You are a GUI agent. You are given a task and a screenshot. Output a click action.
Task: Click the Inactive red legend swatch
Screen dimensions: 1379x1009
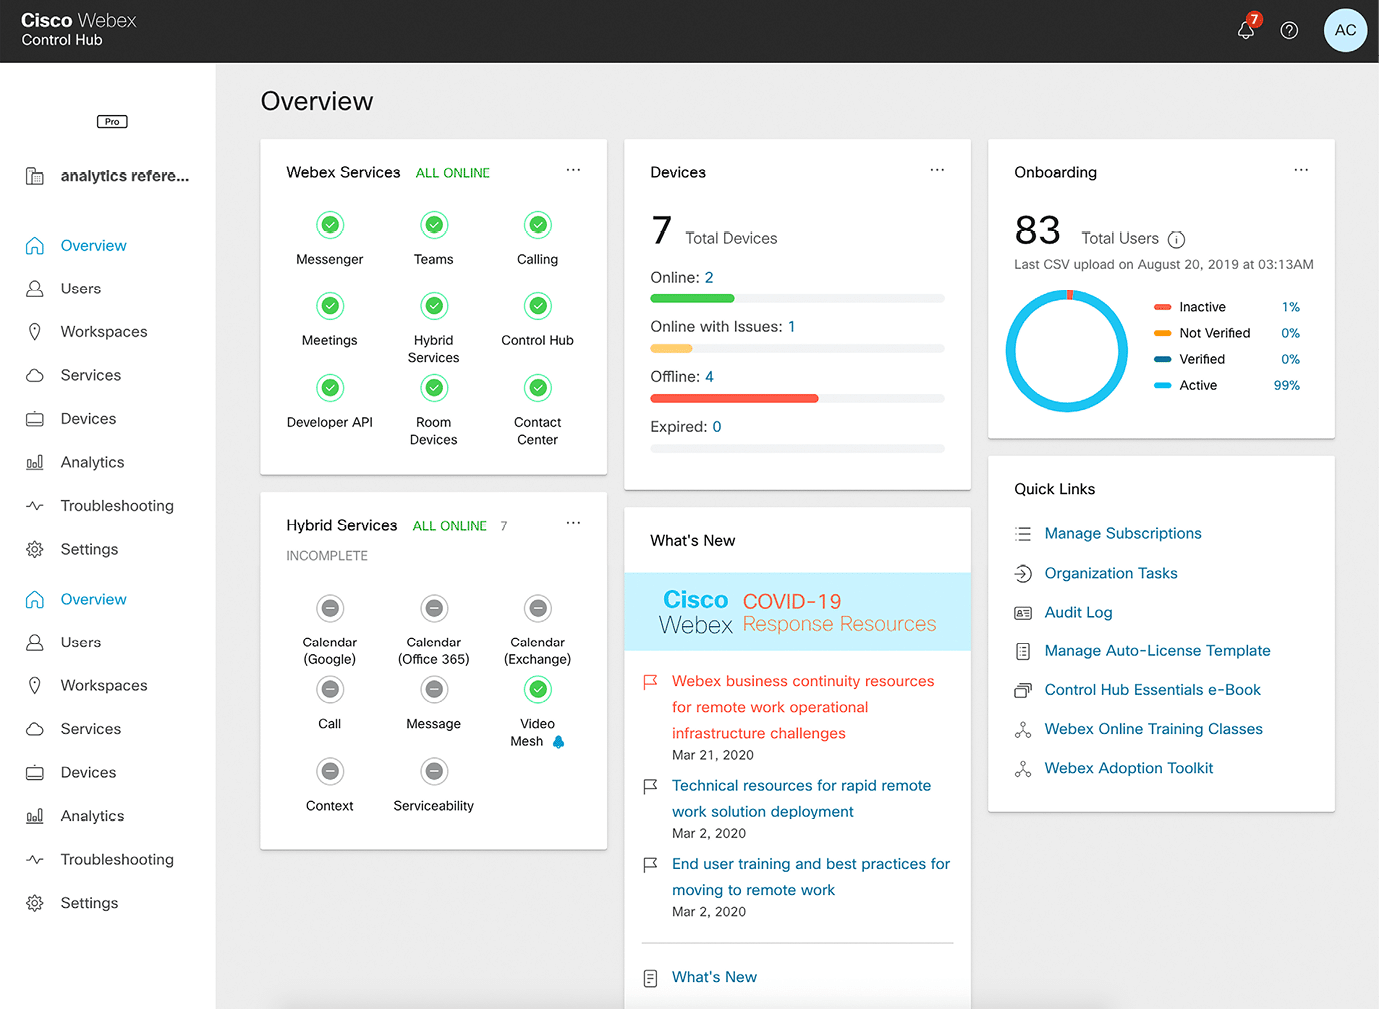click(x=1162, y=307)
